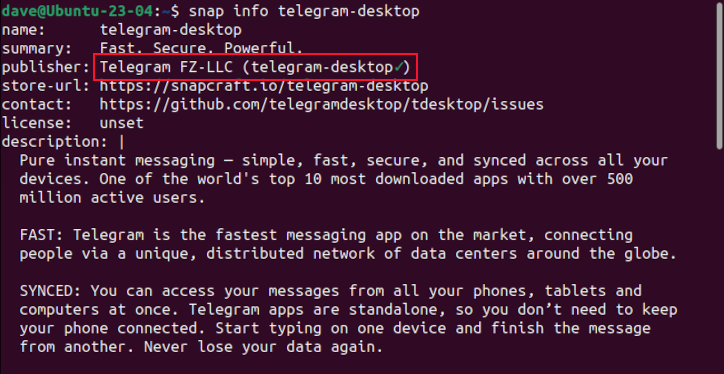
Task: Click the 'snap info telegram-desktop' command text
Action: coord(304,12)
